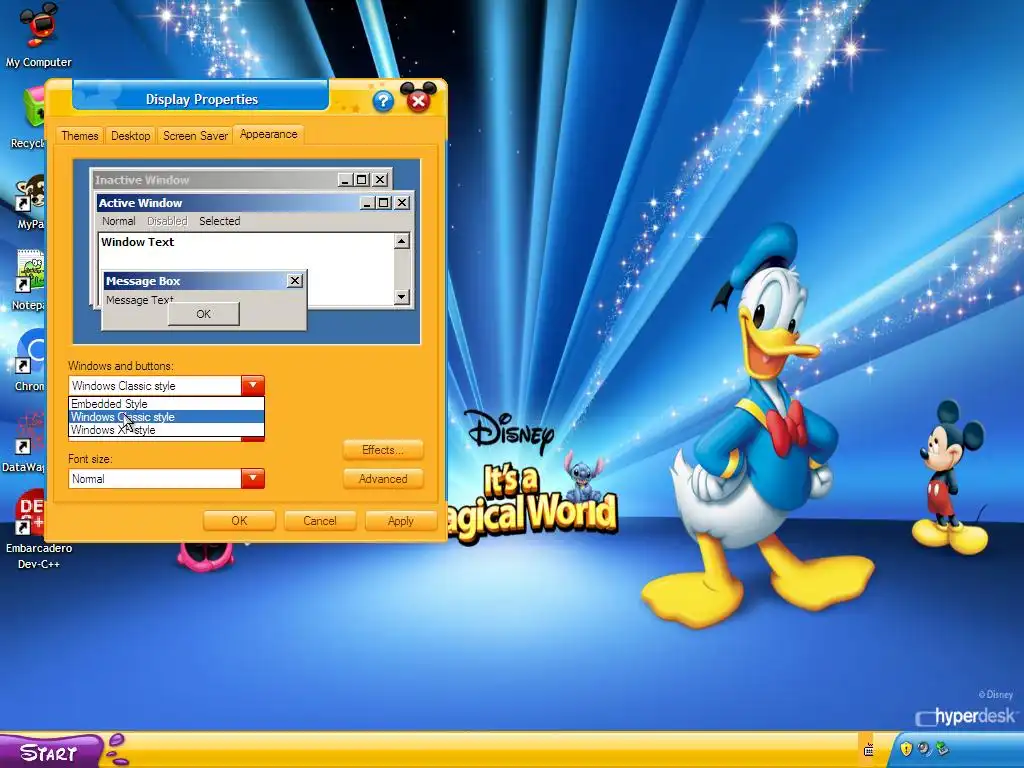Screen dimensions: 1024x768
Task: Choose Embedded Style from the list
Action: (x=167, y=404)
